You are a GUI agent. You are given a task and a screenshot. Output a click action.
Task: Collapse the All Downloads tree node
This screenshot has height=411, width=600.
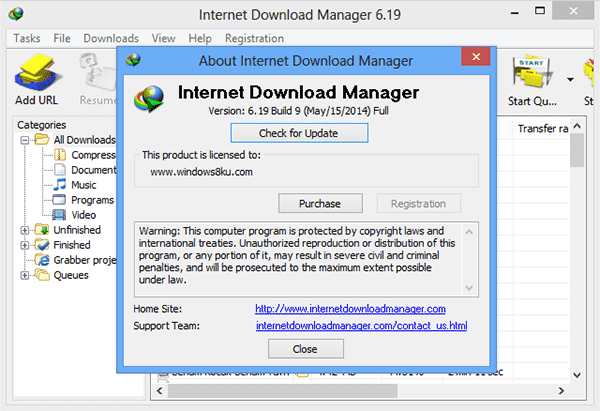click(25, 140)
